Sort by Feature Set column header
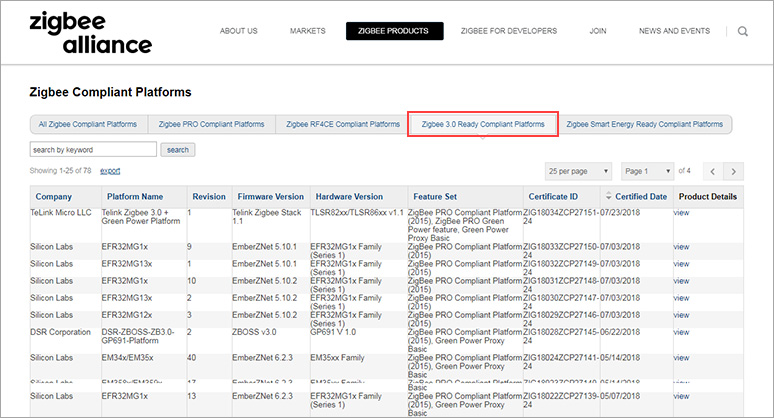The width and height of the screenshot is (774, 418). [x=435, y=196]
